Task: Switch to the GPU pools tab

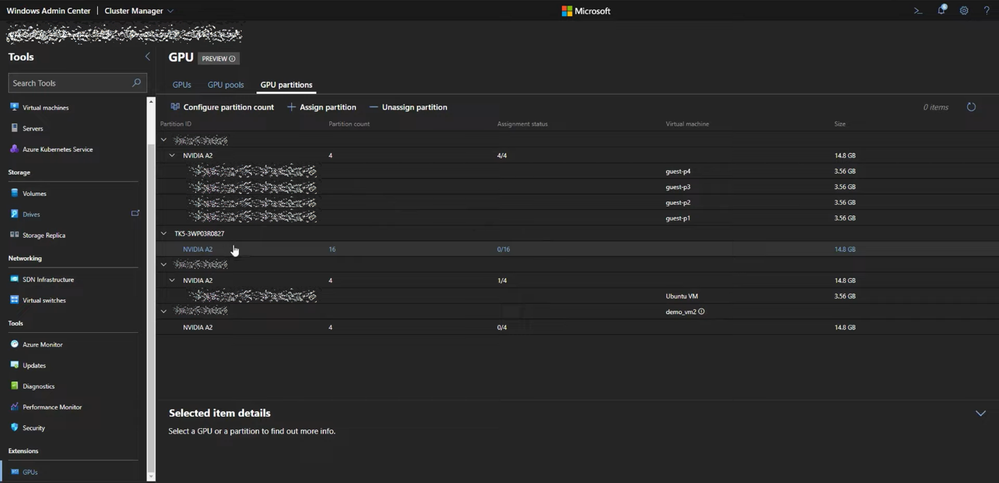Action: [226, 85]
